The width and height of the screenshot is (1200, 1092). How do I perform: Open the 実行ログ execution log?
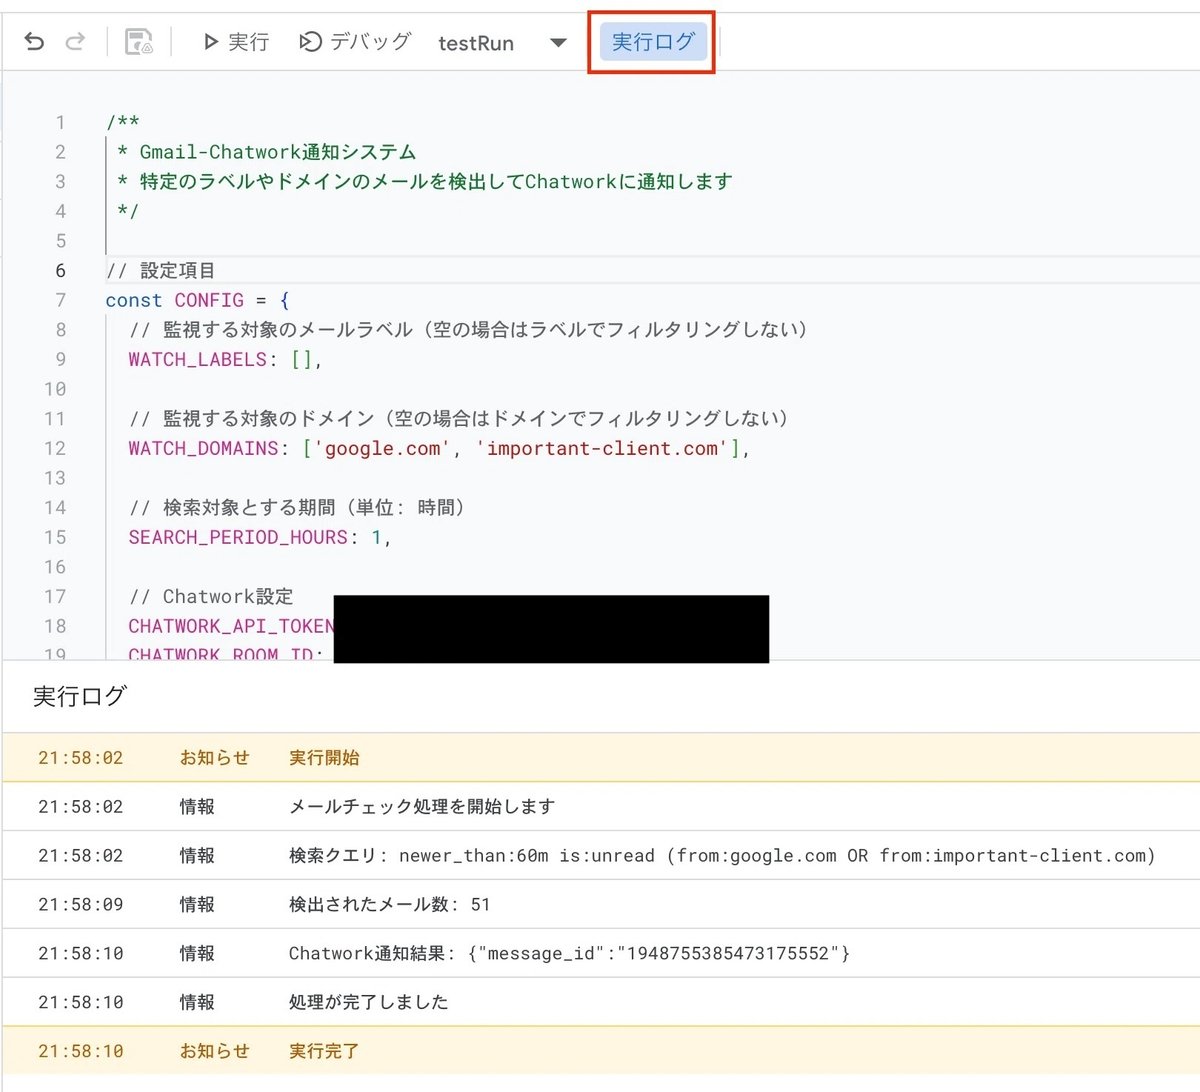(652, 42)
